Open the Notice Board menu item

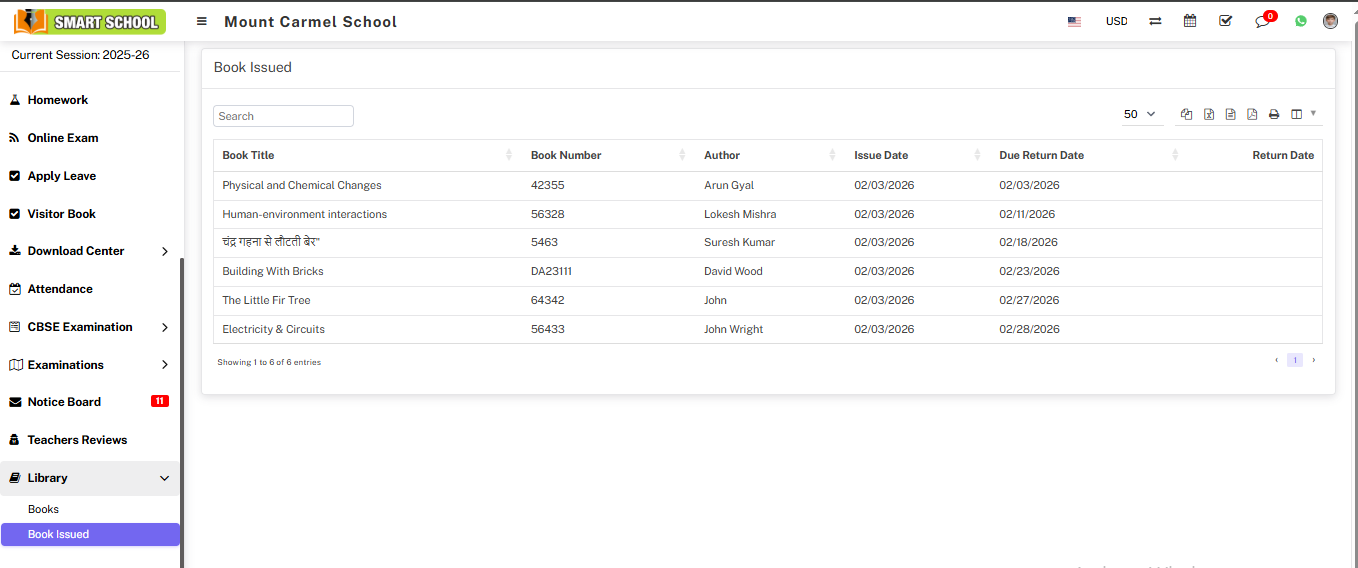point(65,402)
